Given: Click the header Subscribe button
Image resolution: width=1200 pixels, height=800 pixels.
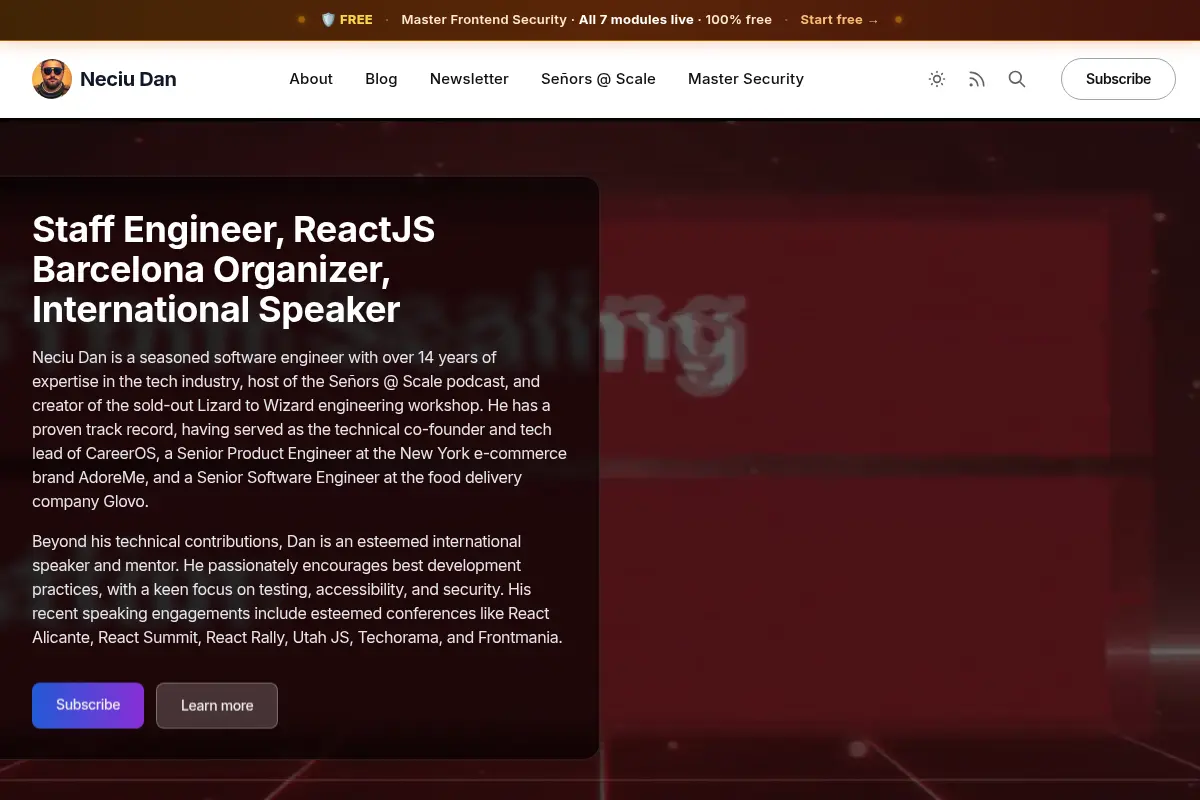Looking at the screenshot, I should 1118,79.
